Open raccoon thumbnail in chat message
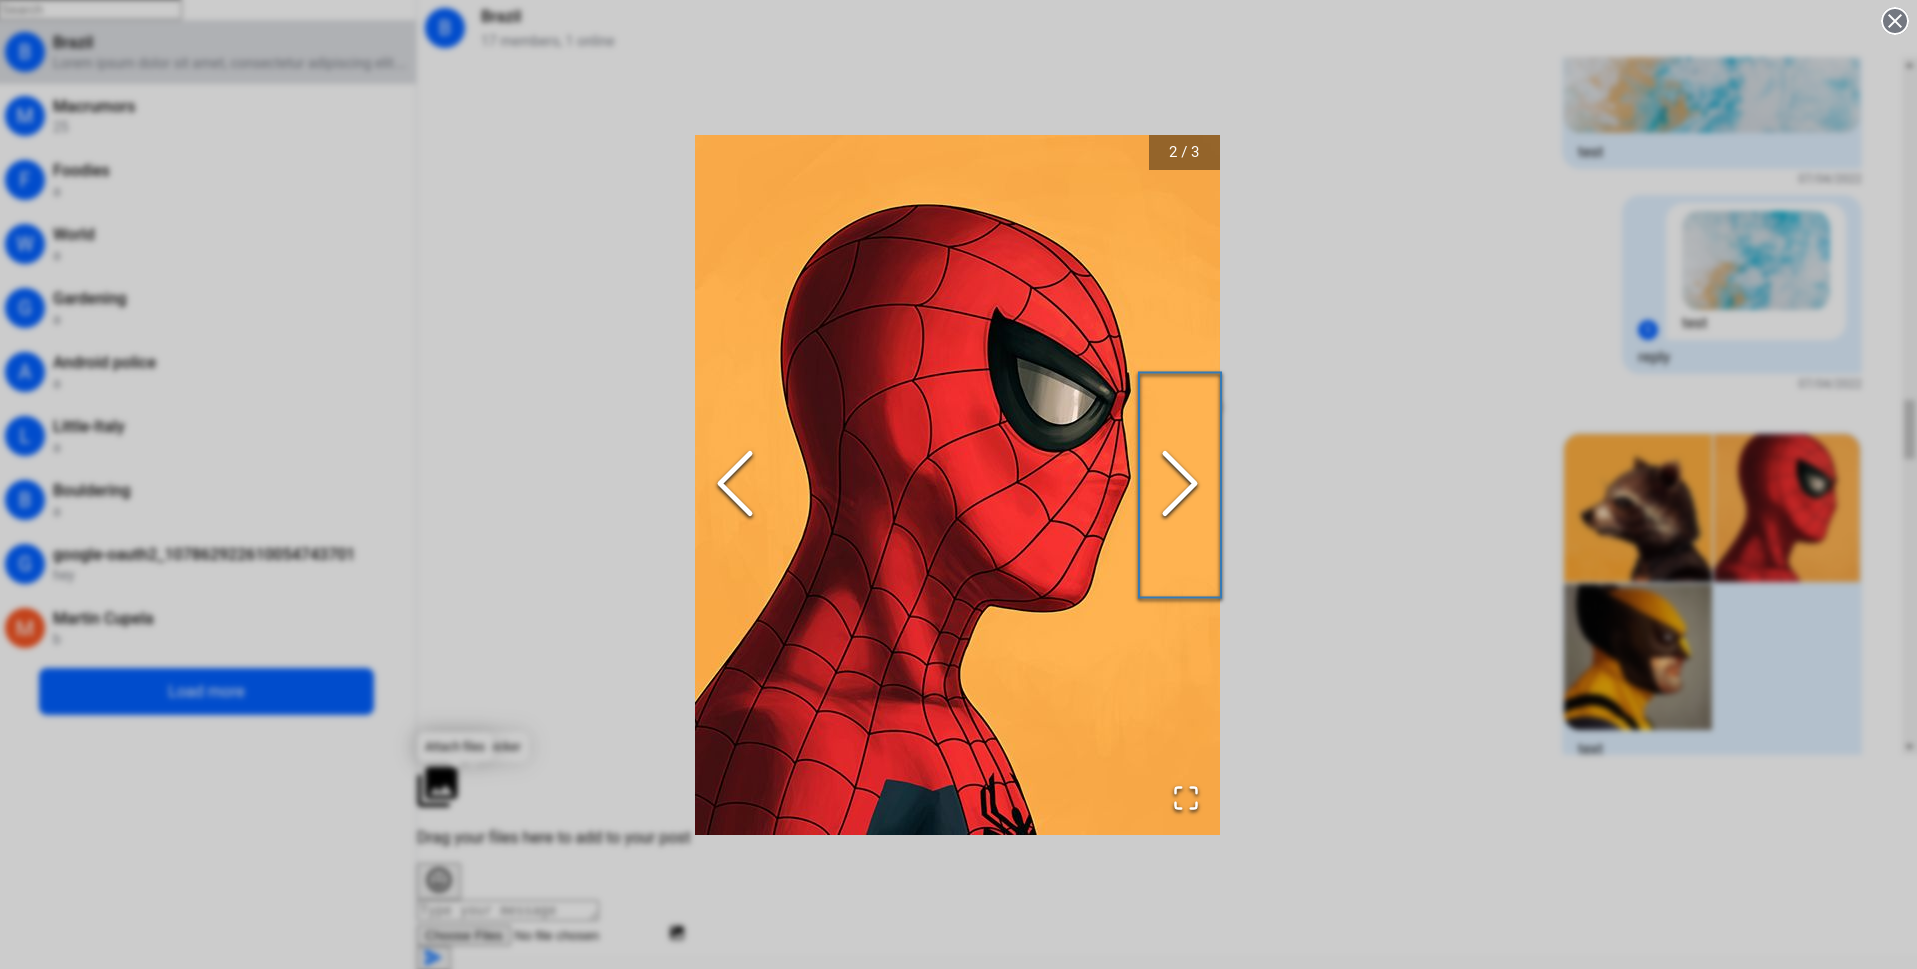 1637,508
